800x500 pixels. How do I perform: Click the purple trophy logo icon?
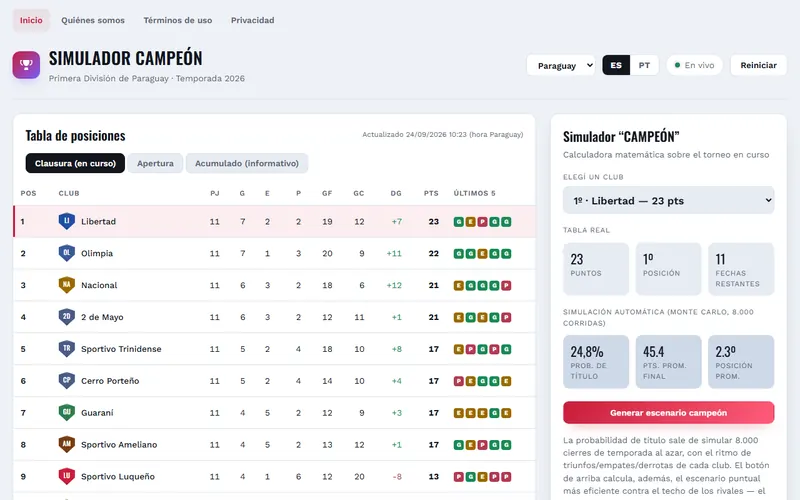tap(26, 65)
